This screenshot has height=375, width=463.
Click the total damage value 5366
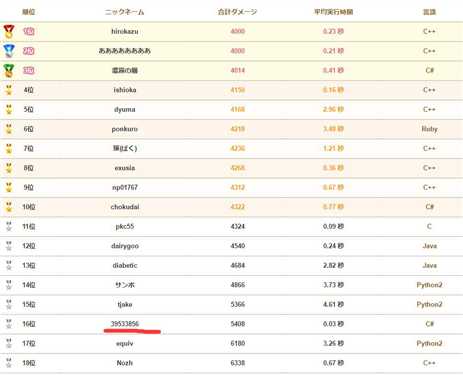tap(238, 304)
